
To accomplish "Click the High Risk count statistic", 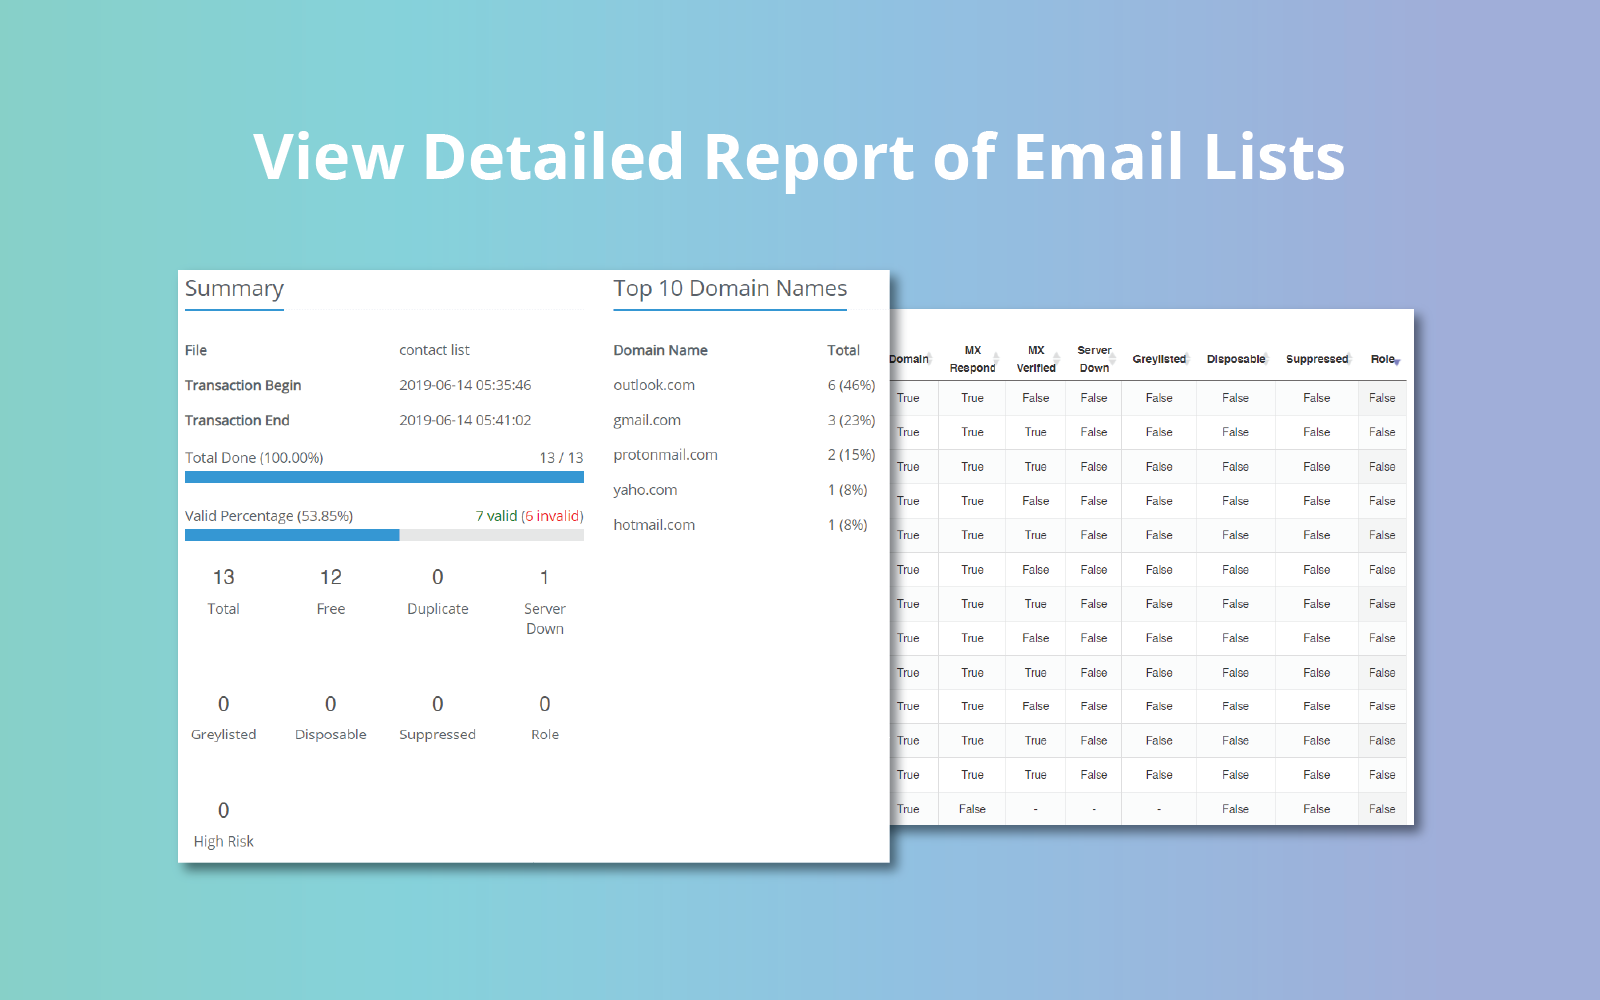I will pos(223,811).
